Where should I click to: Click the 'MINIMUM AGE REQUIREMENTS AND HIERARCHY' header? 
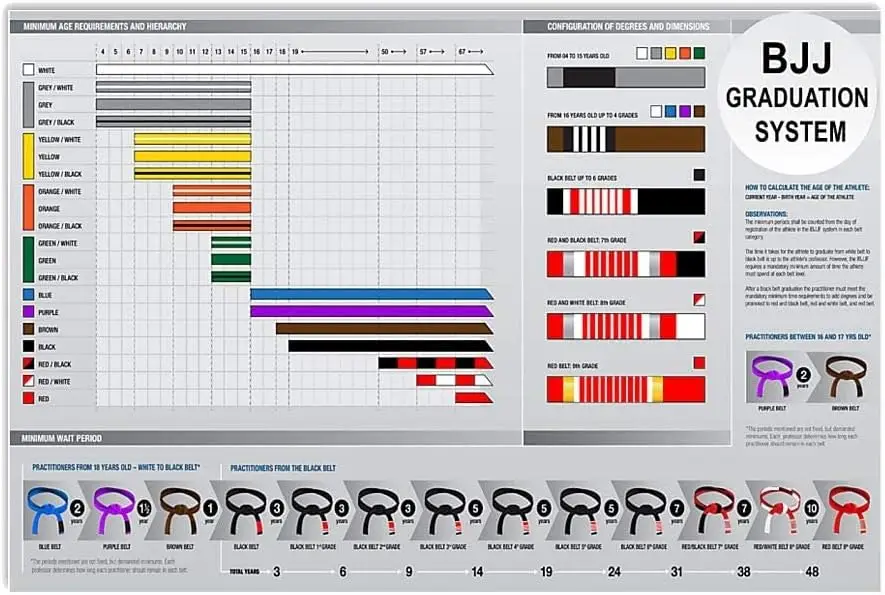pos(104,27)
